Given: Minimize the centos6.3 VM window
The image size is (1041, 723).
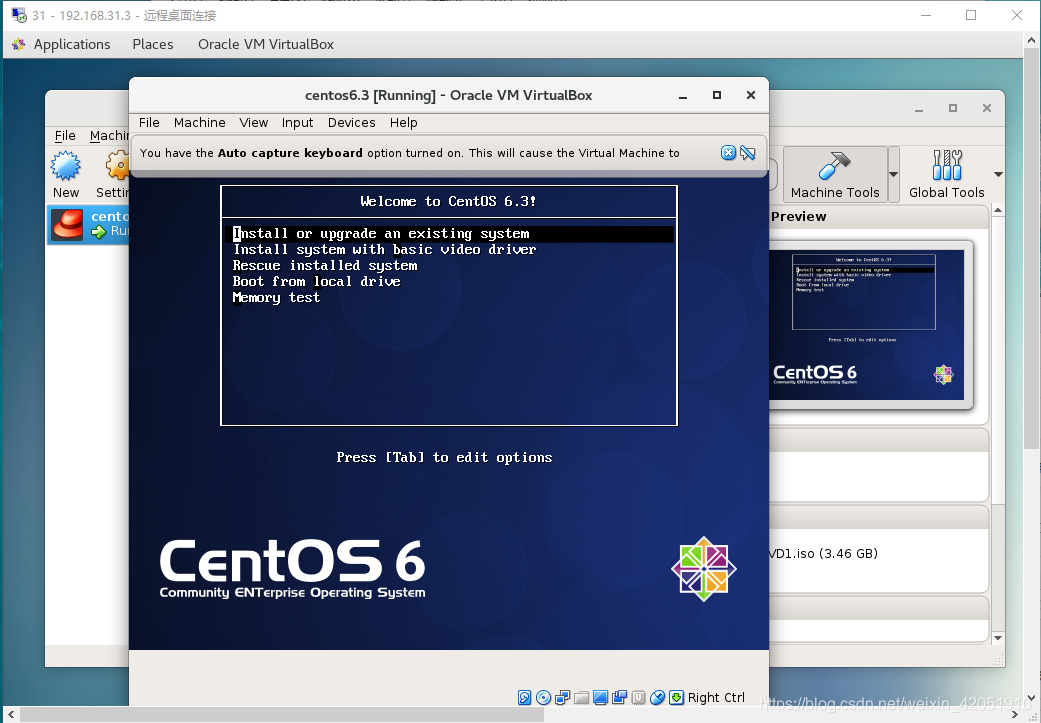Looking at the screenshot, I should click(682, 95).
